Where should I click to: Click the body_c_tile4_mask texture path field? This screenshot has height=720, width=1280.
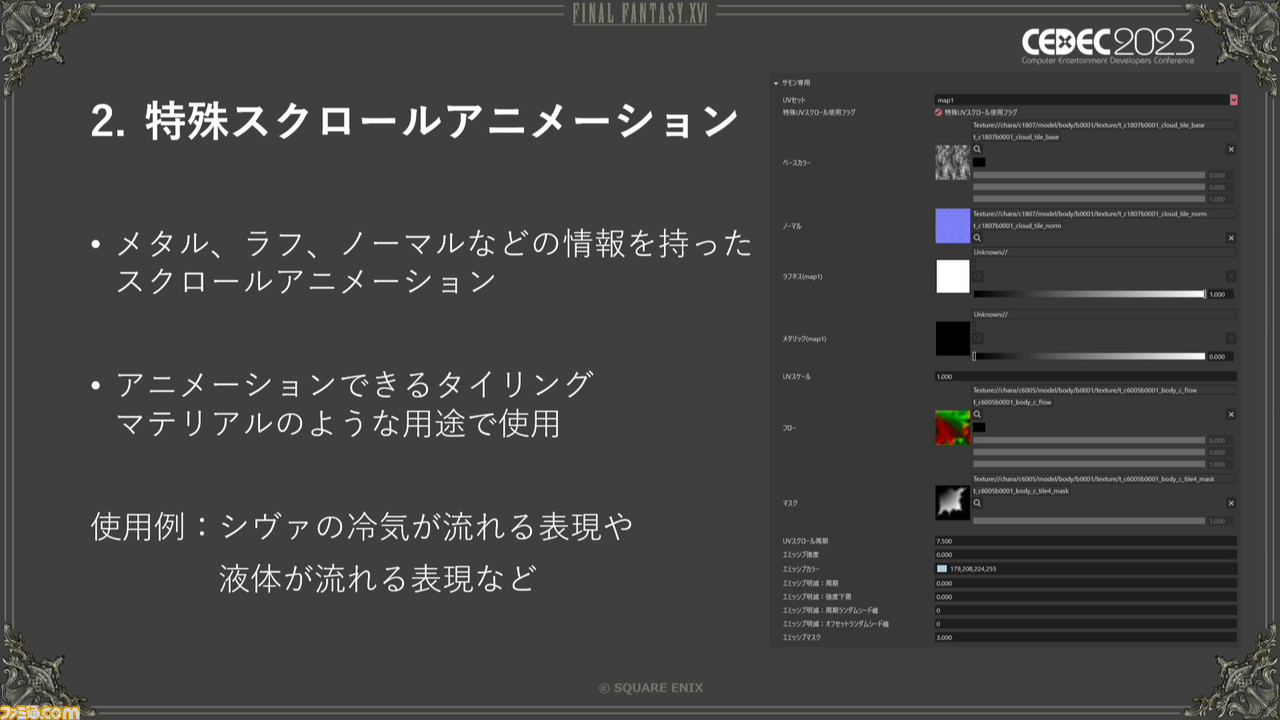pos(1104,479)
